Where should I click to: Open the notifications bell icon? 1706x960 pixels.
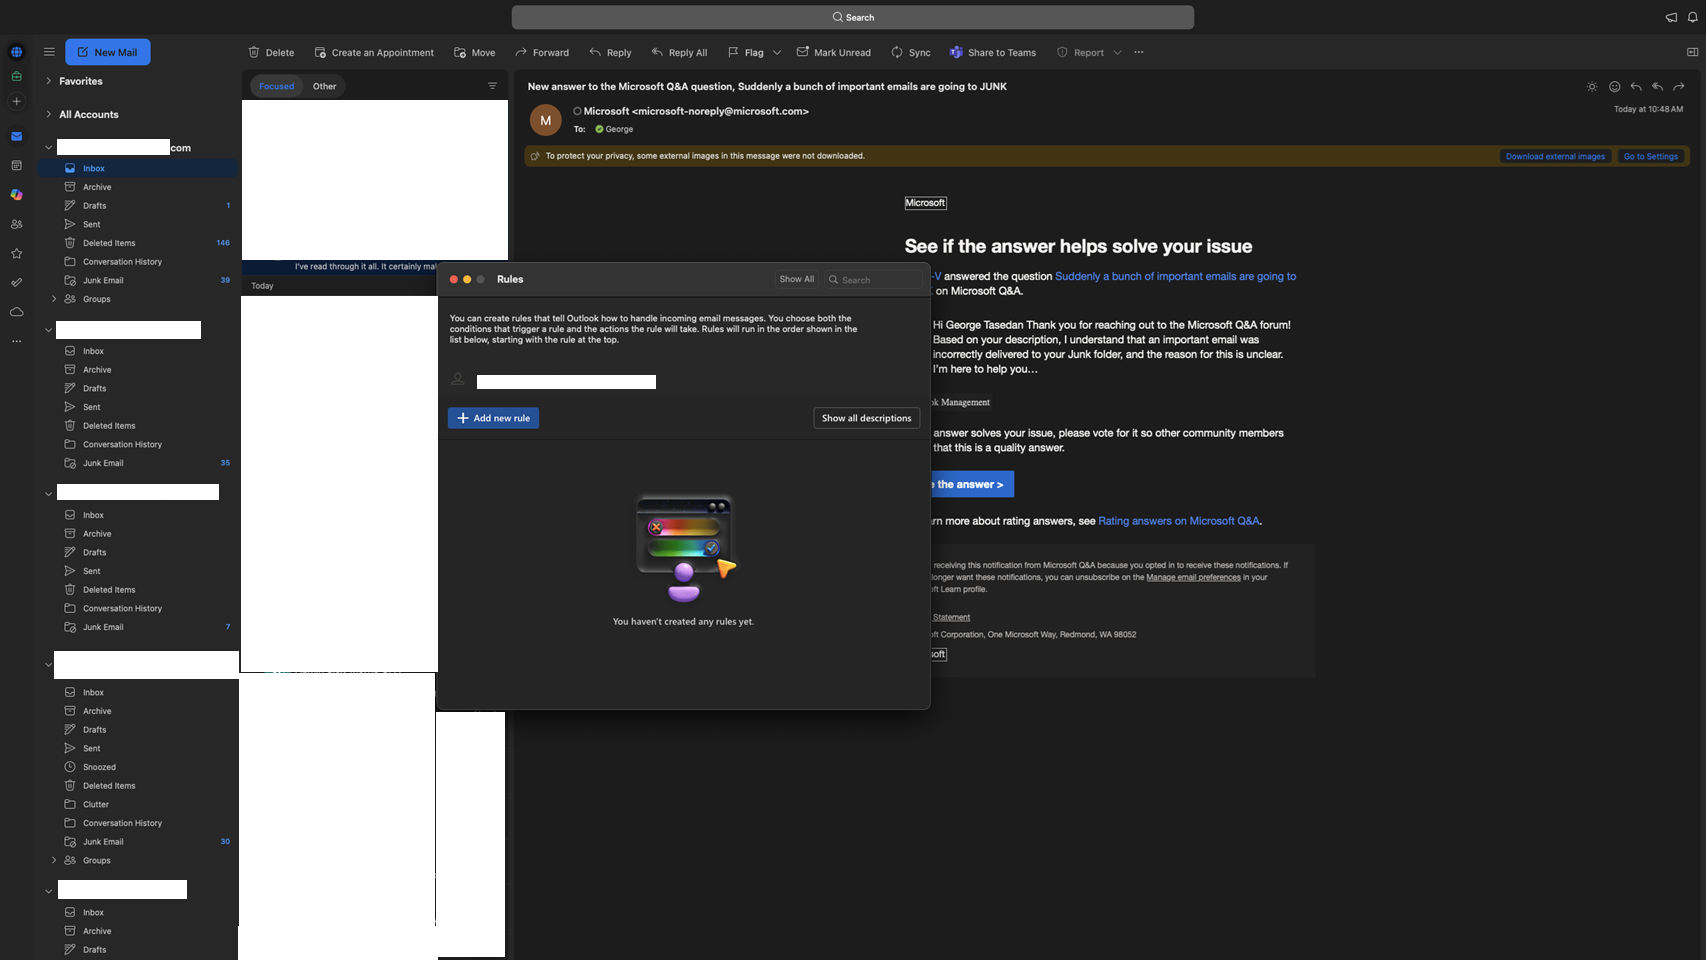point(1693,17)
